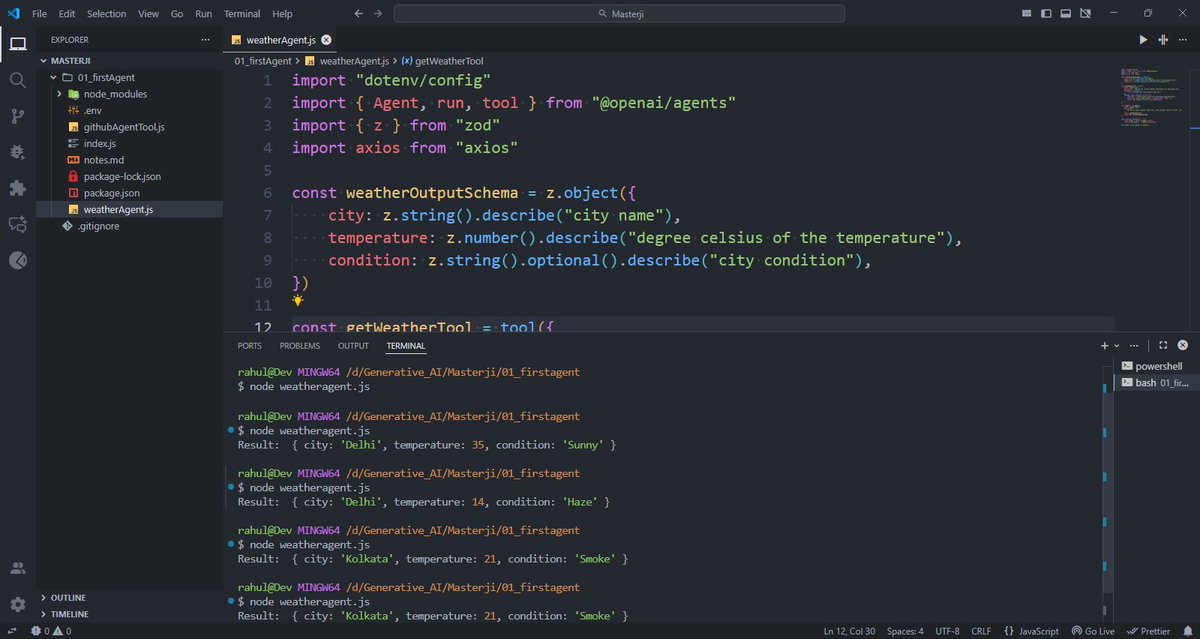Open the Extensions view

[18, 188]
